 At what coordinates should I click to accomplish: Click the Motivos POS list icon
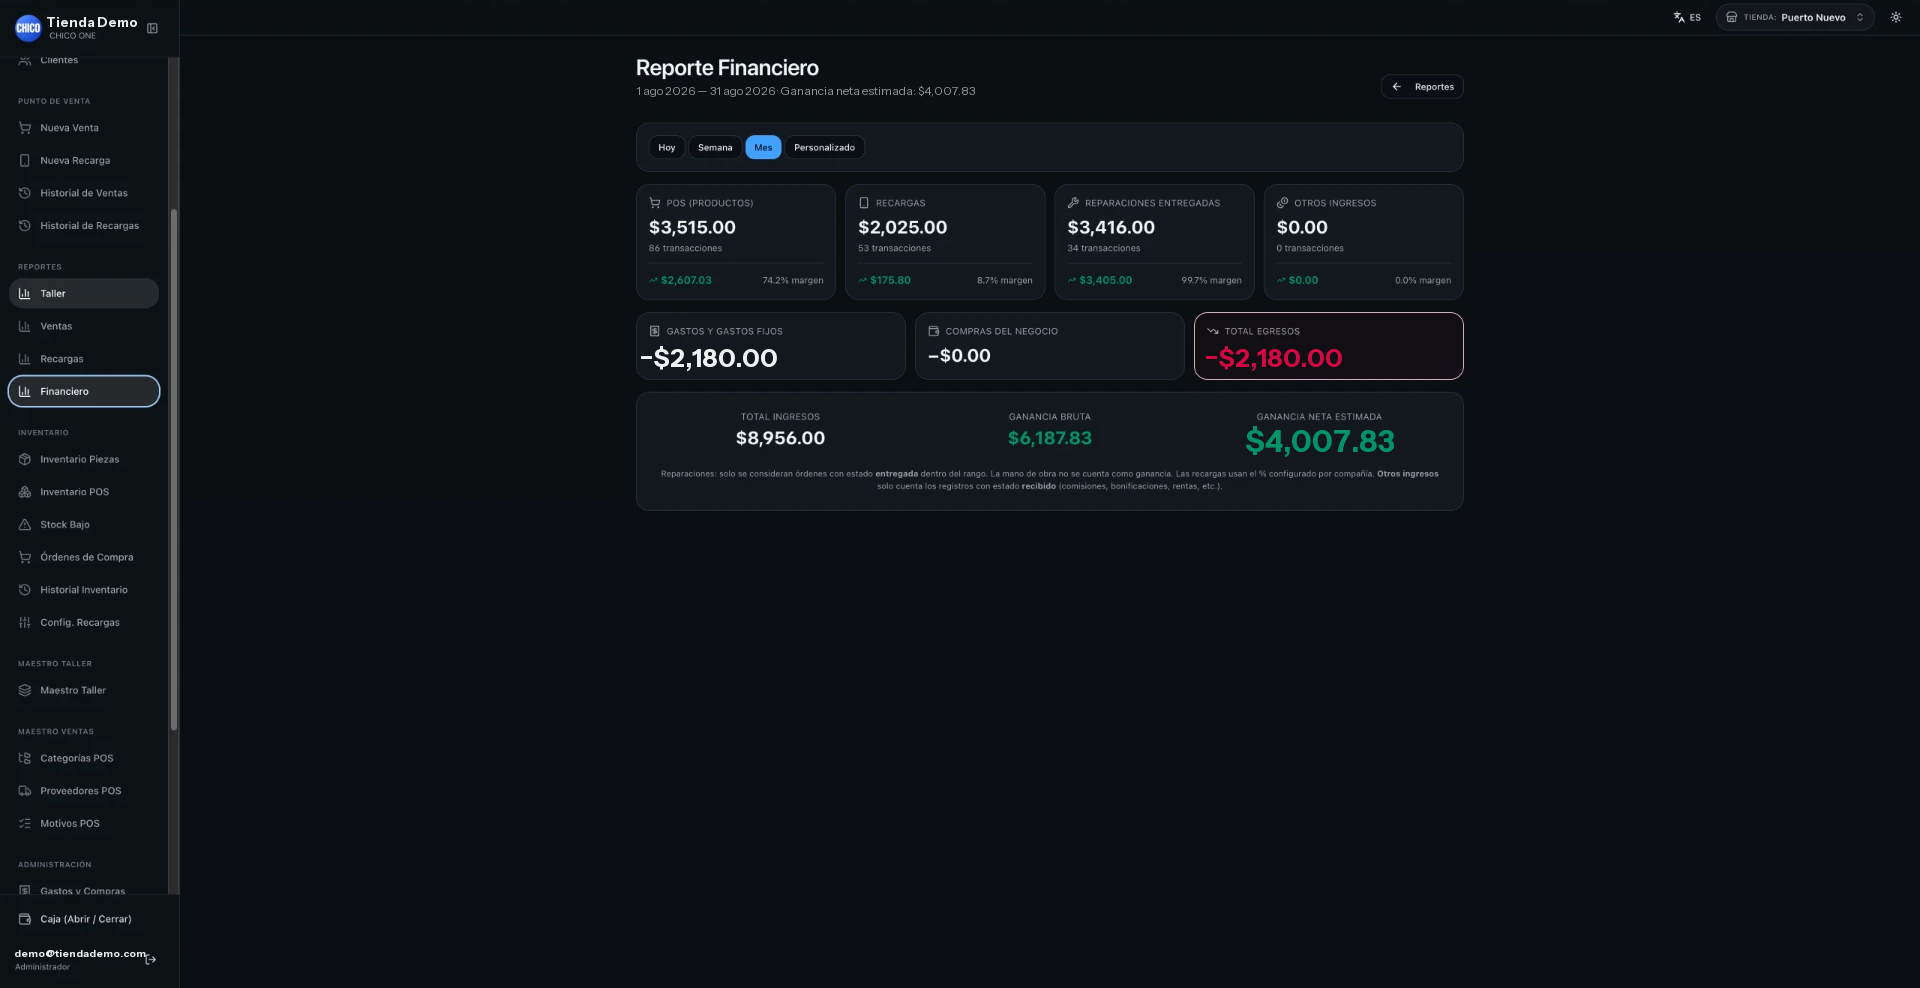25,824
